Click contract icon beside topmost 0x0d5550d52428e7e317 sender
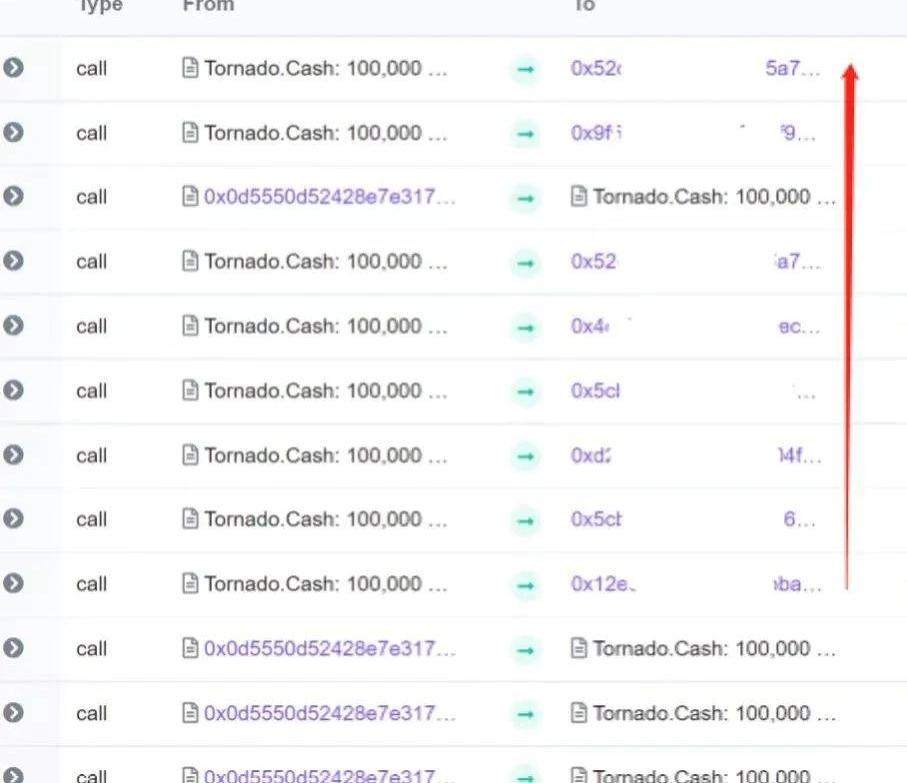 (x=190, y=197)
